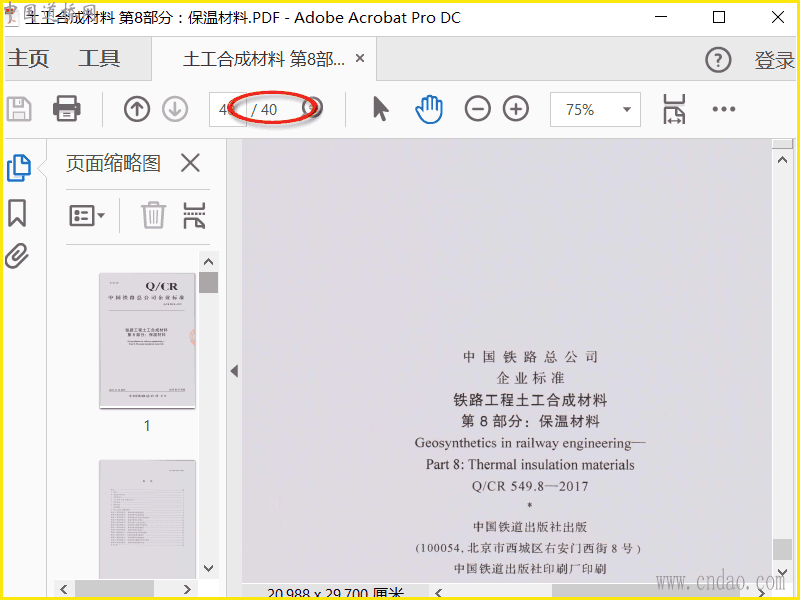
Task: Click the thumbnail panel scrollbar thumb
Action: 208,283
